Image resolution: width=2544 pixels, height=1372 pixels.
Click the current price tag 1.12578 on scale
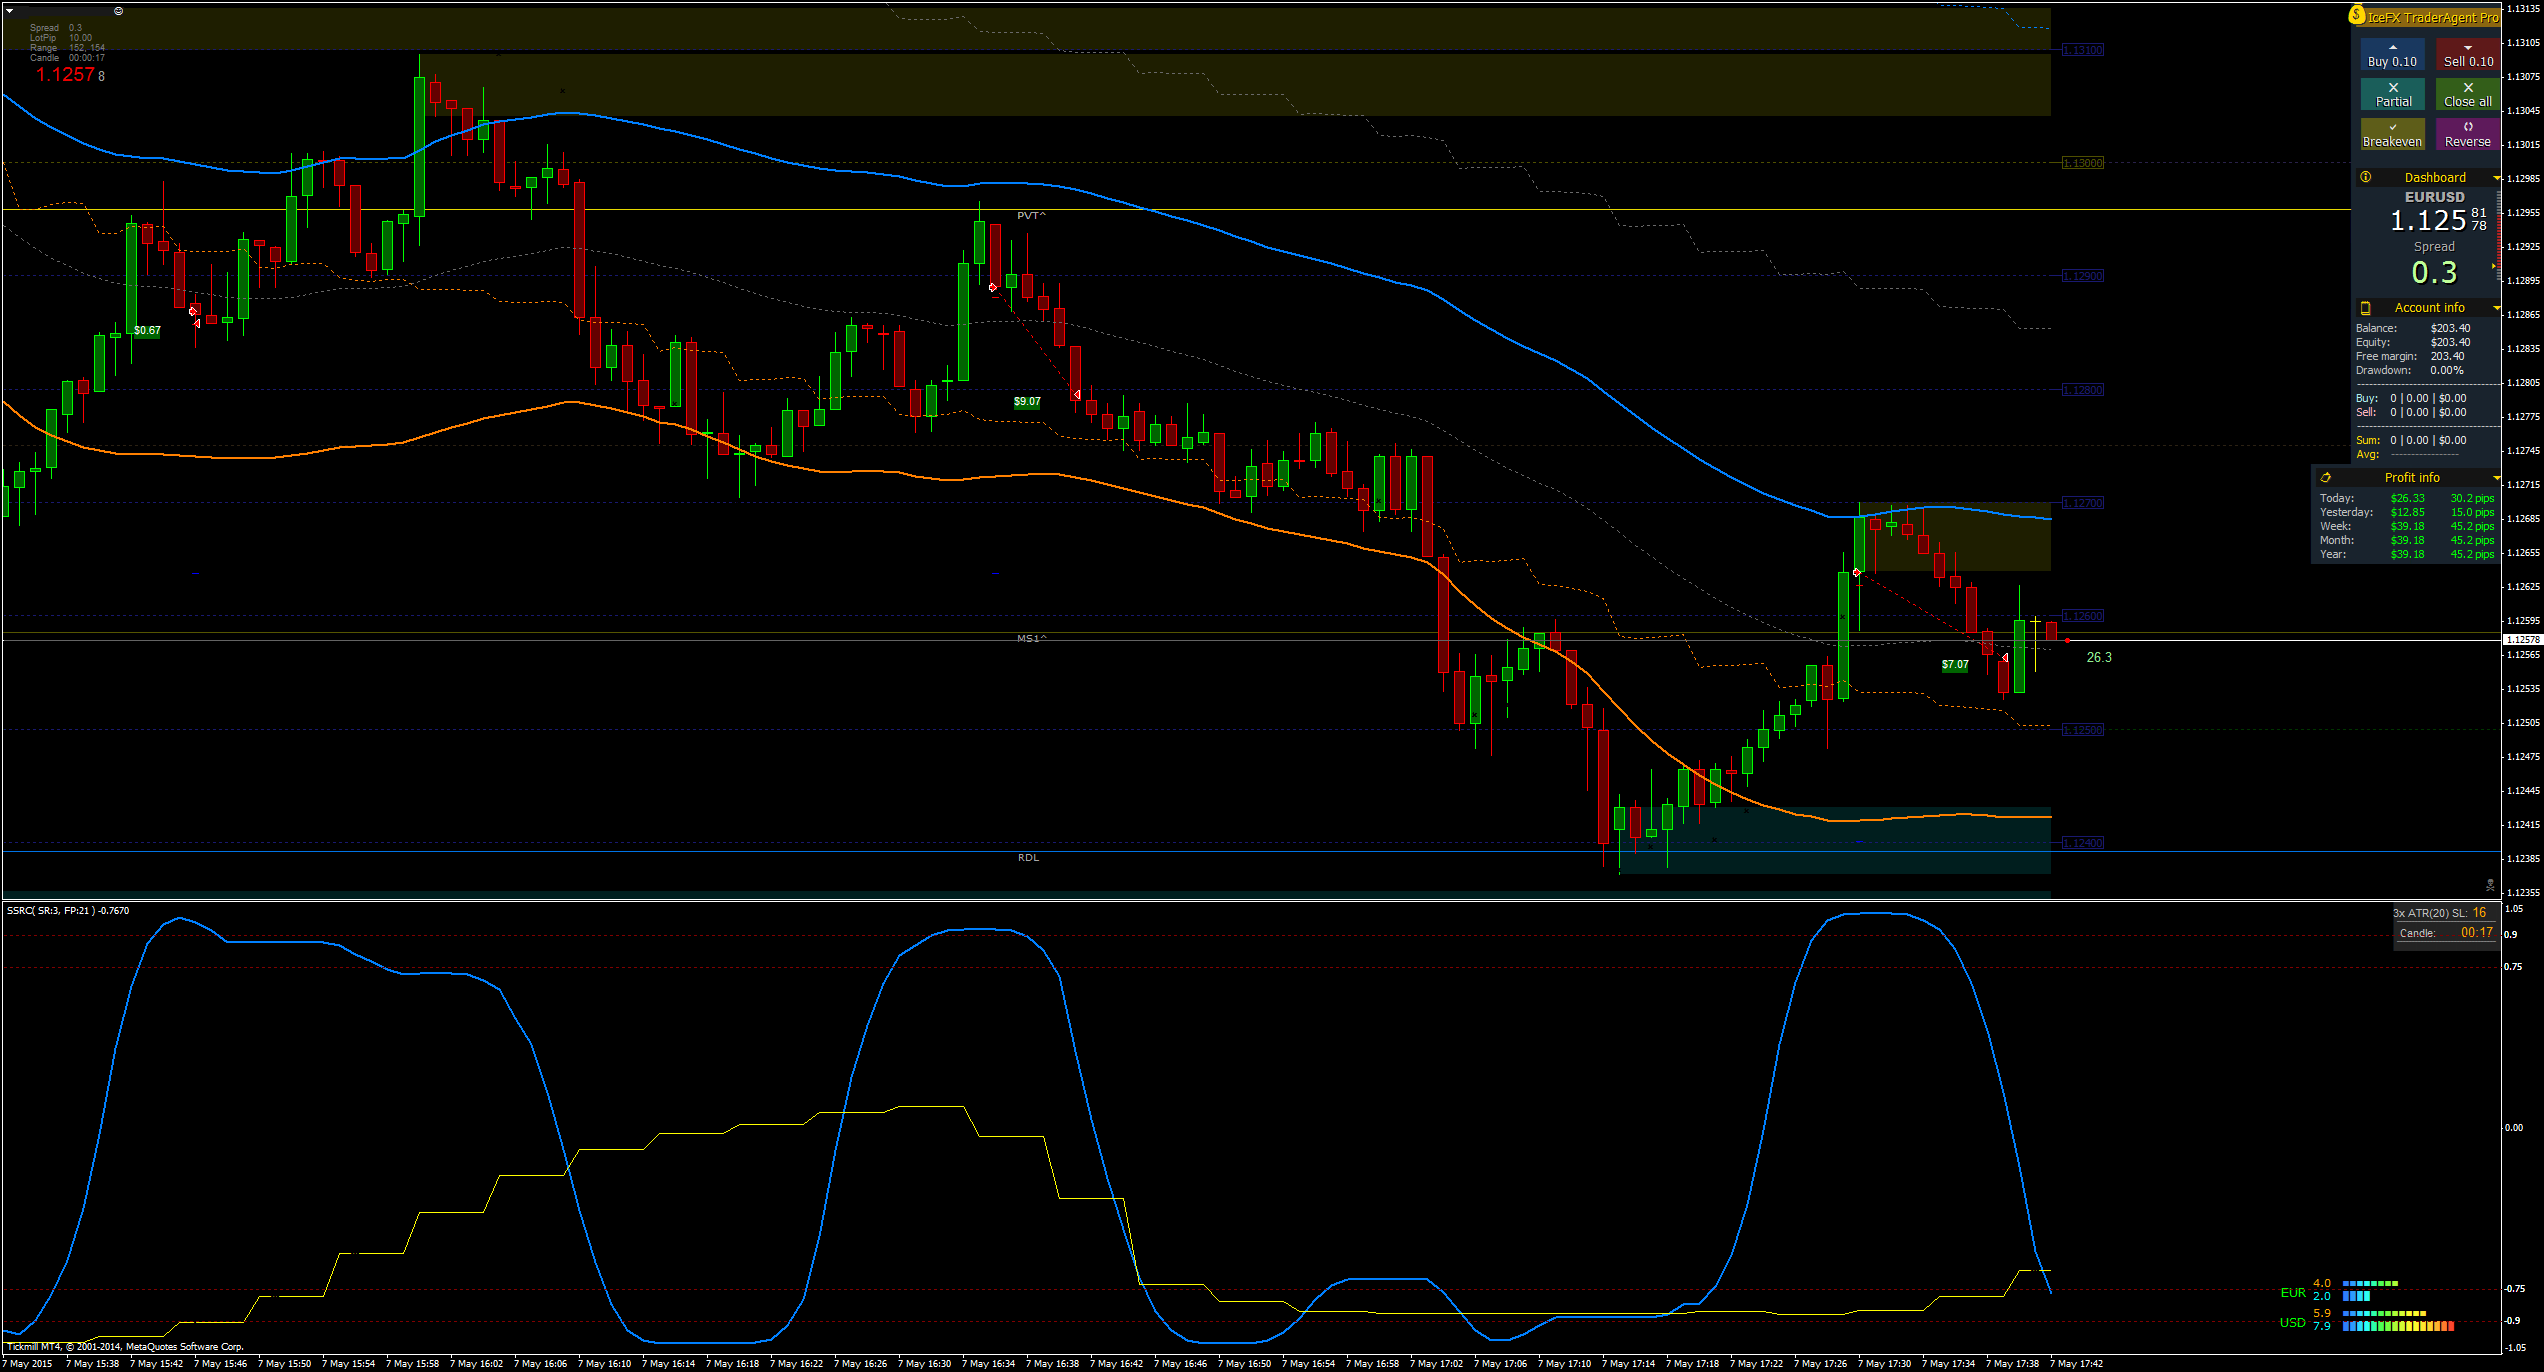2522,639
